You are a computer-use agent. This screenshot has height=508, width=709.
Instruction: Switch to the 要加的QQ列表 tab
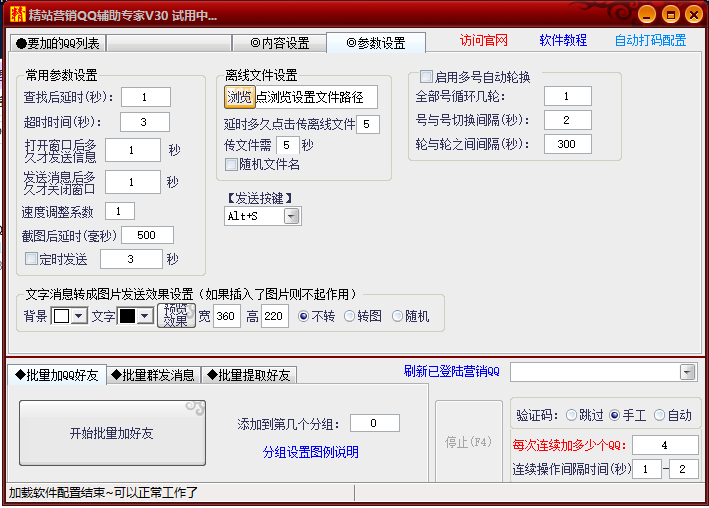click(58, 43)
